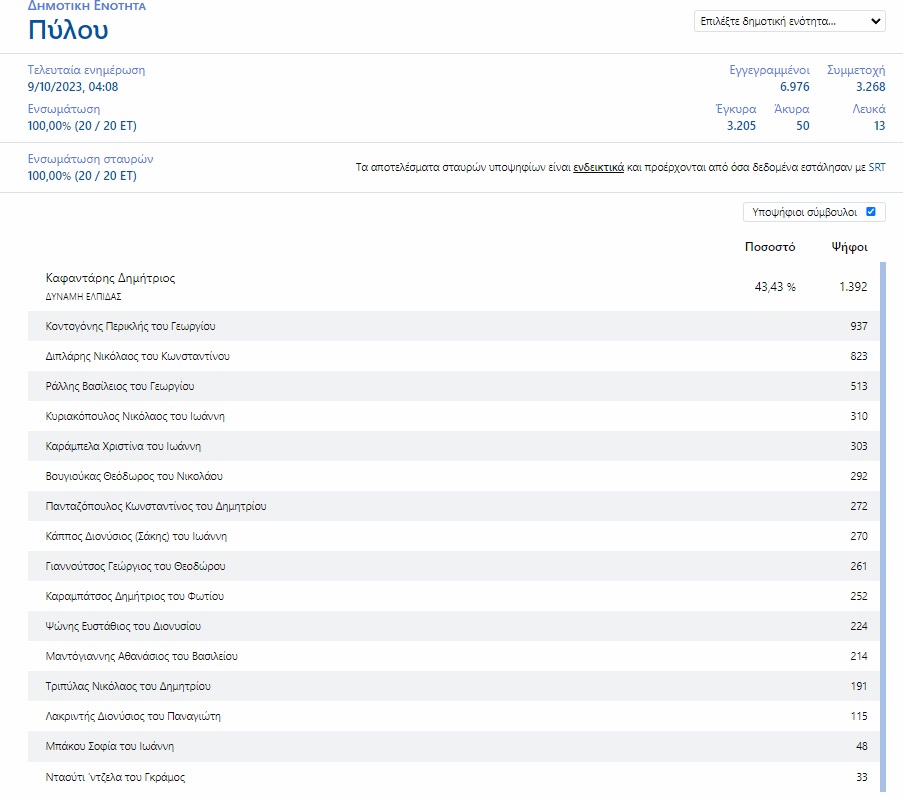Click the Ψήφοι column header

click(849, 246)
